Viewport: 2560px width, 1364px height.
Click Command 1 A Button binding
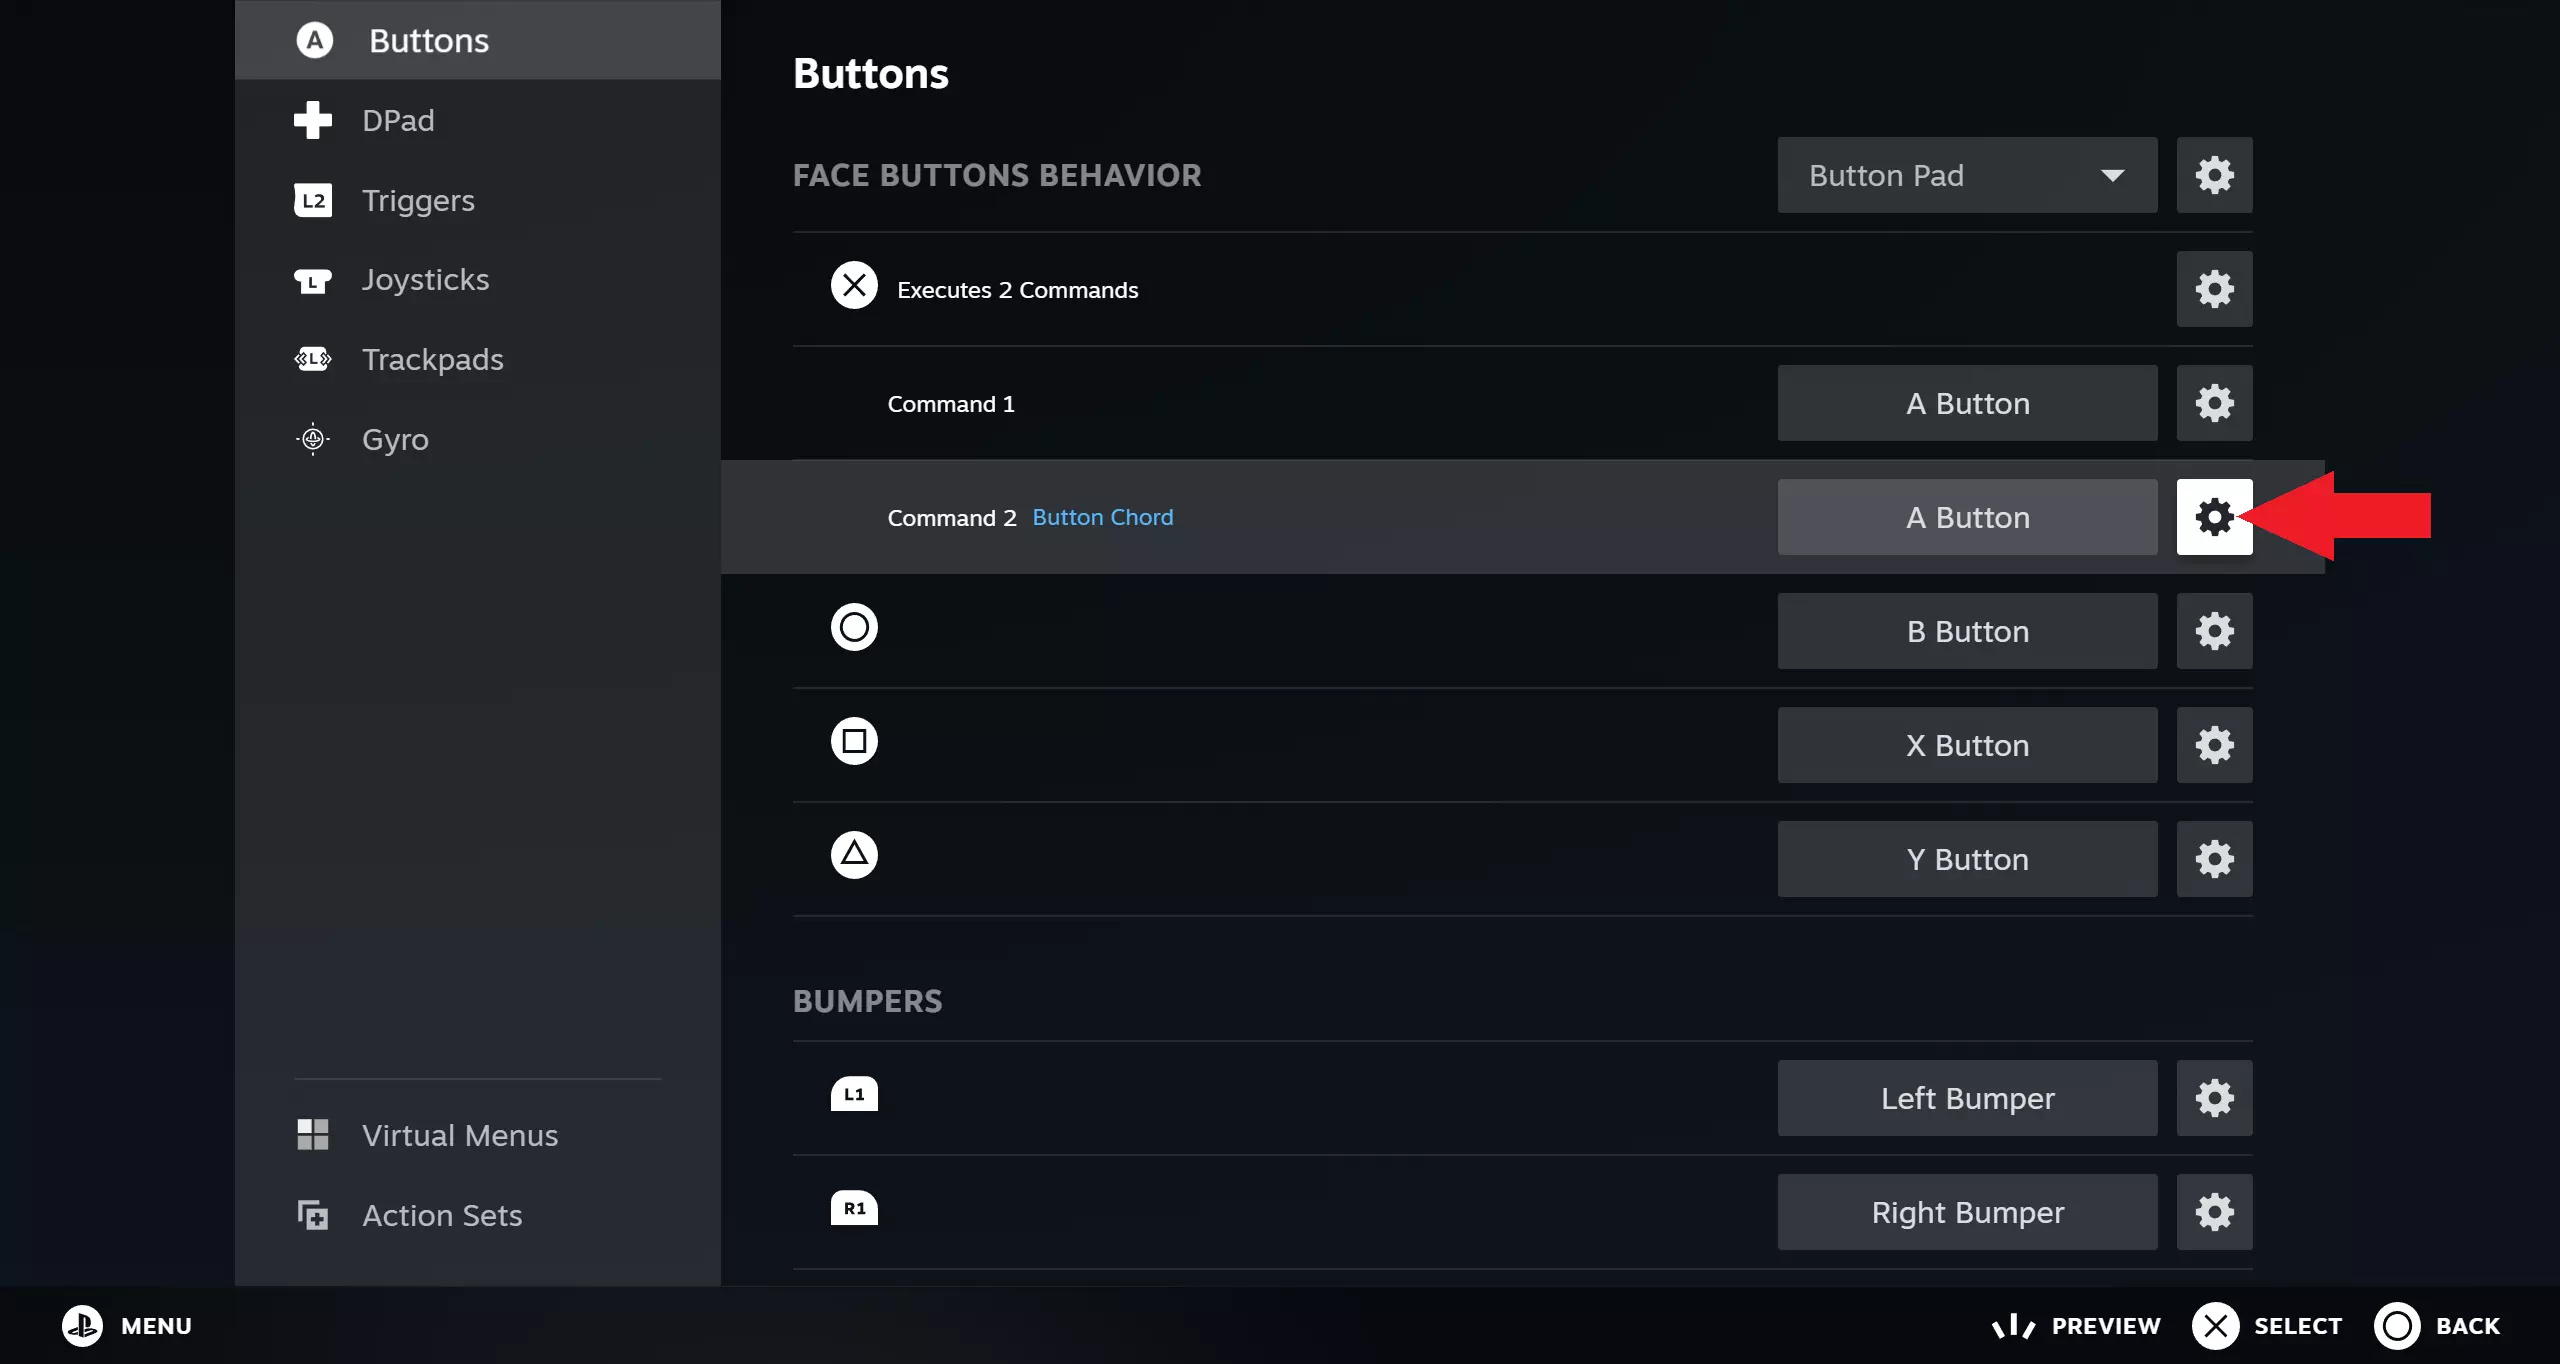1966,403
